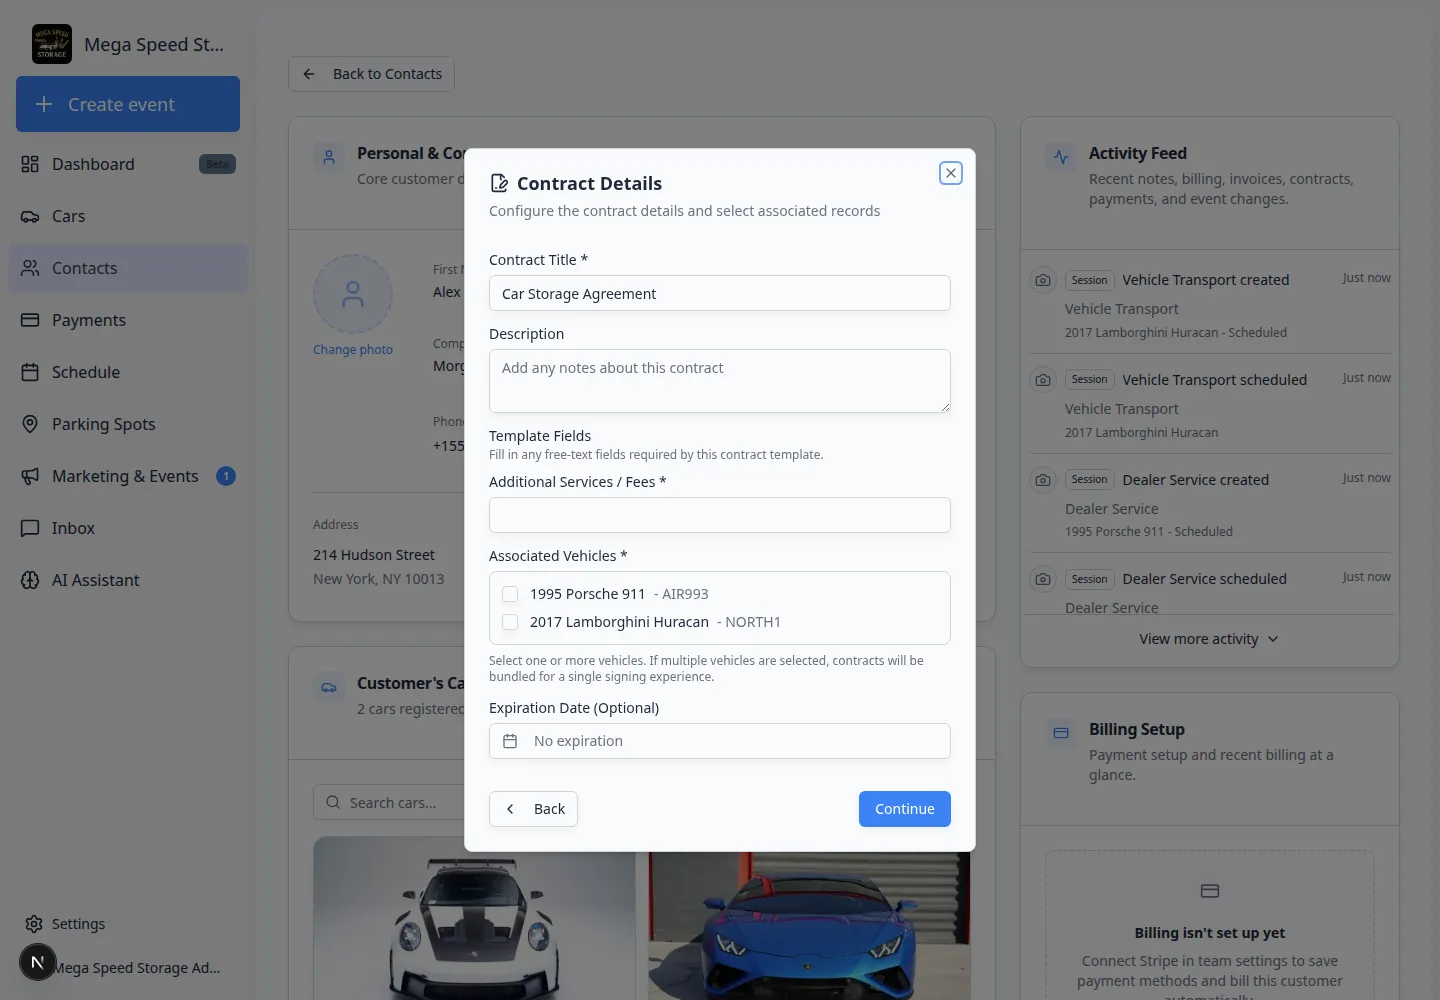Click the Change photo link

point(353,350)
